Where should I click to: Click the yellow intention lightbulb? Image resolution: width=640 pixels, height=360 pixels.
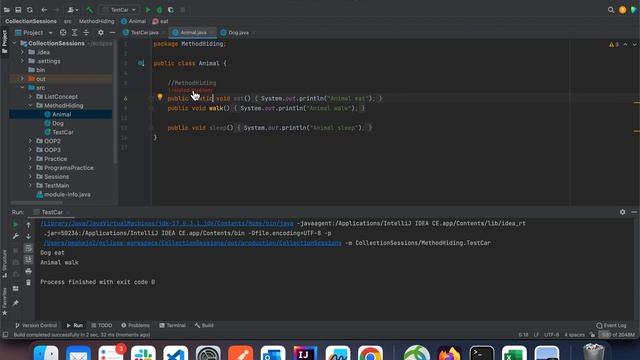160,97
